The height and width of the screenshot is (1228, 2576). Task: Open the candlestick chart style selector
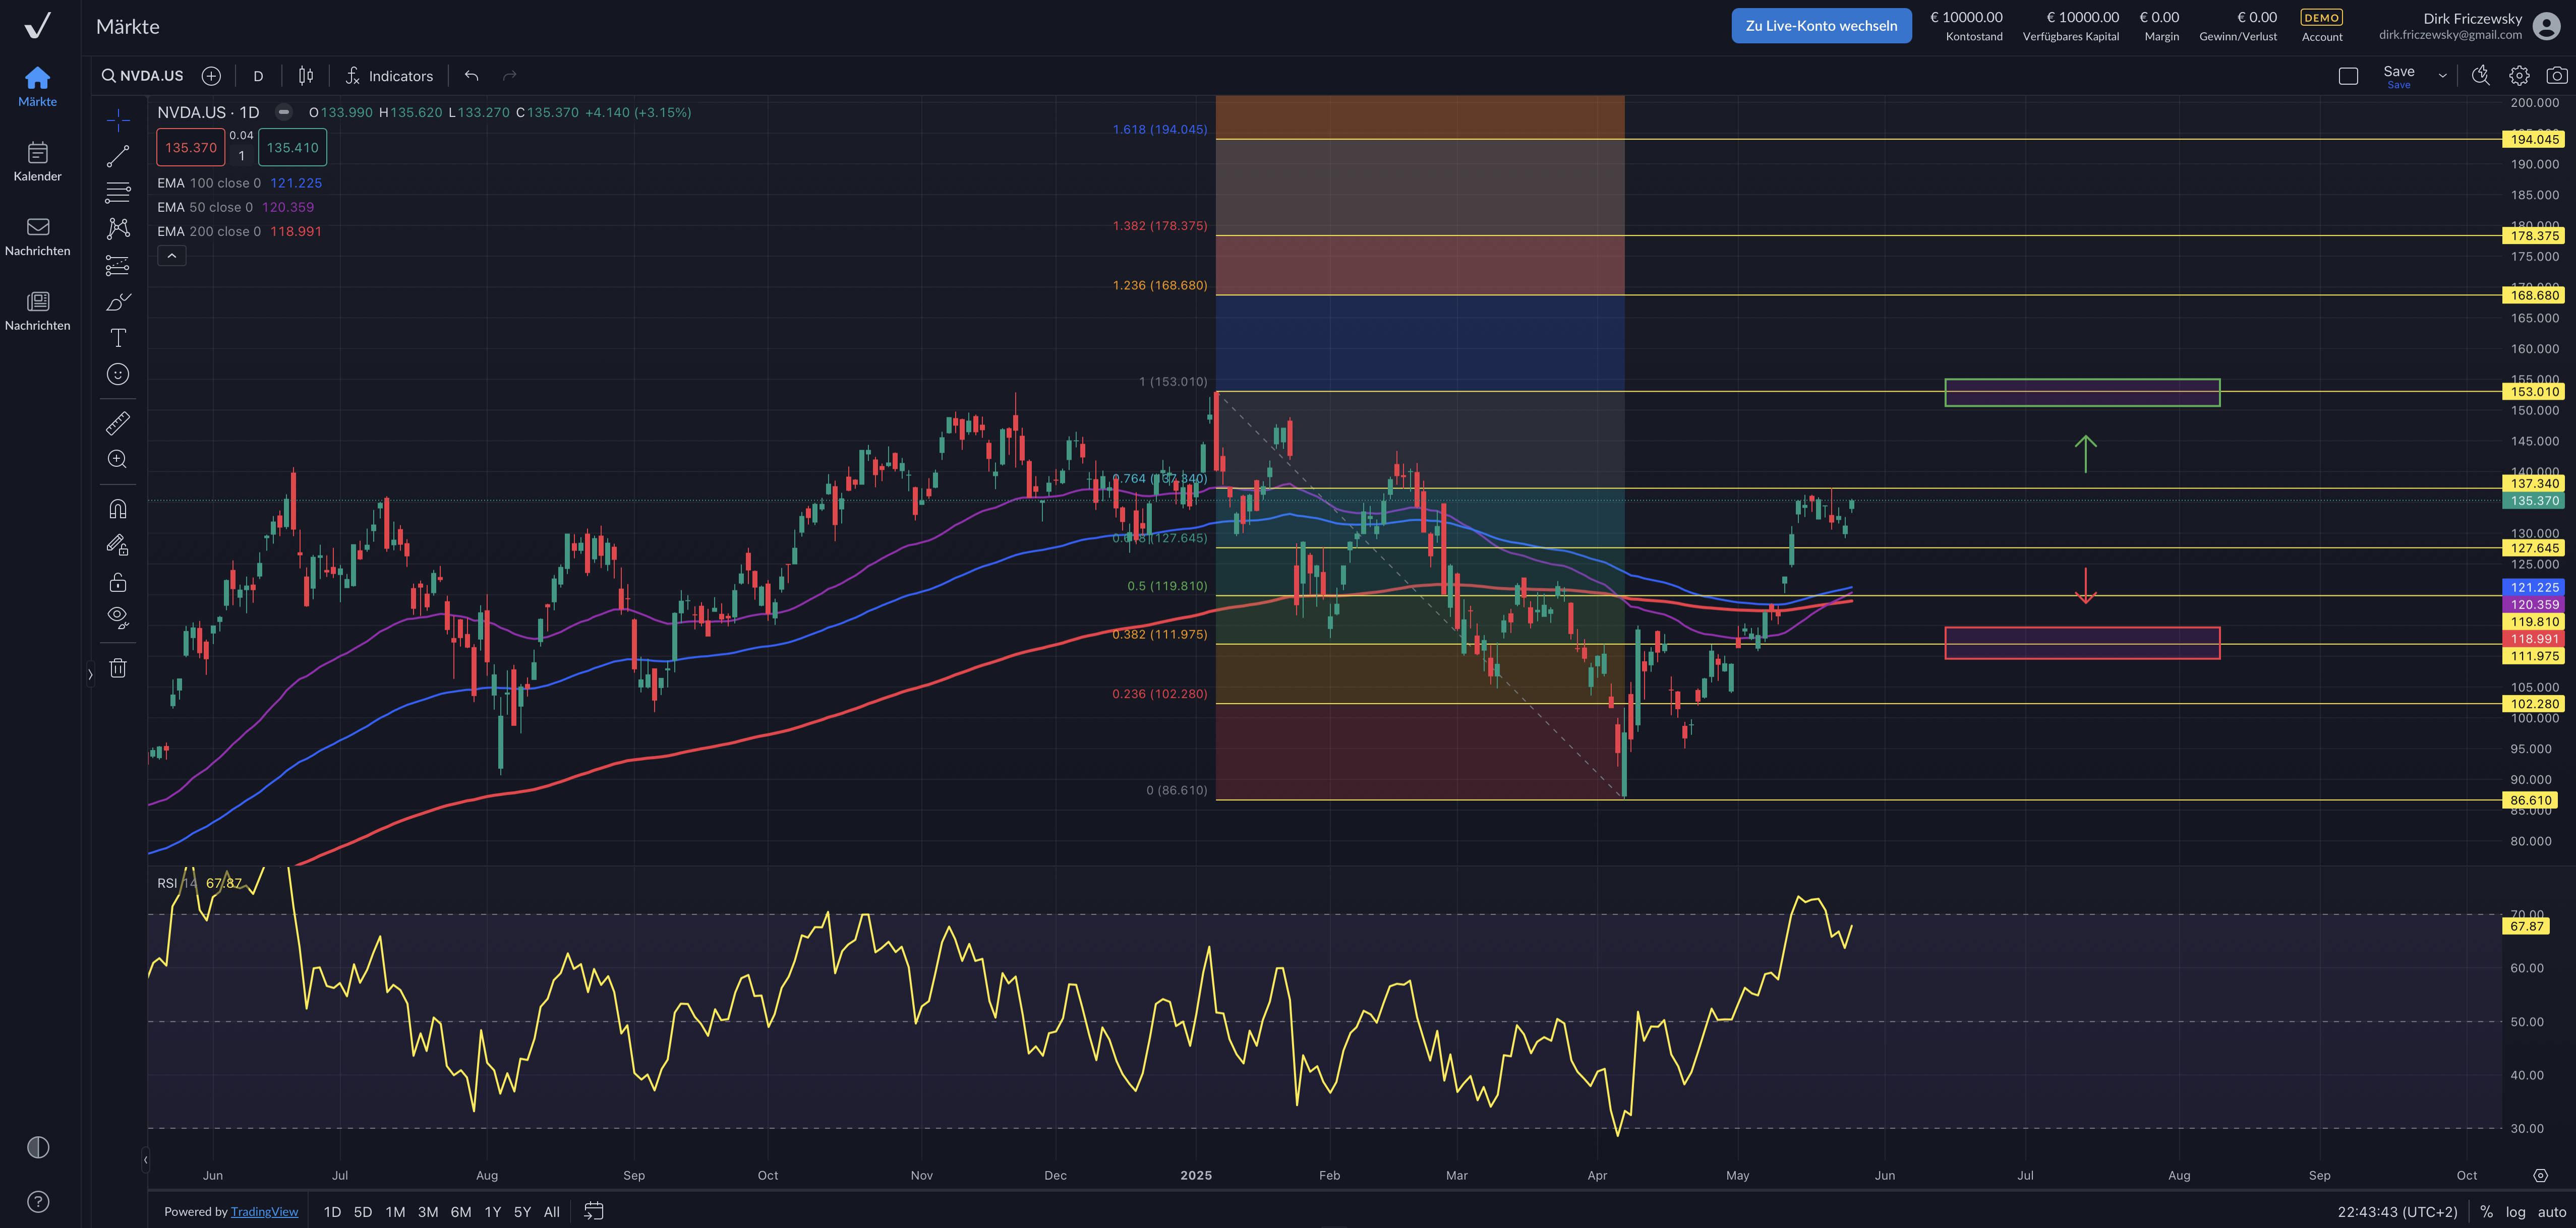pyautogui.click(x=306, y=76)
